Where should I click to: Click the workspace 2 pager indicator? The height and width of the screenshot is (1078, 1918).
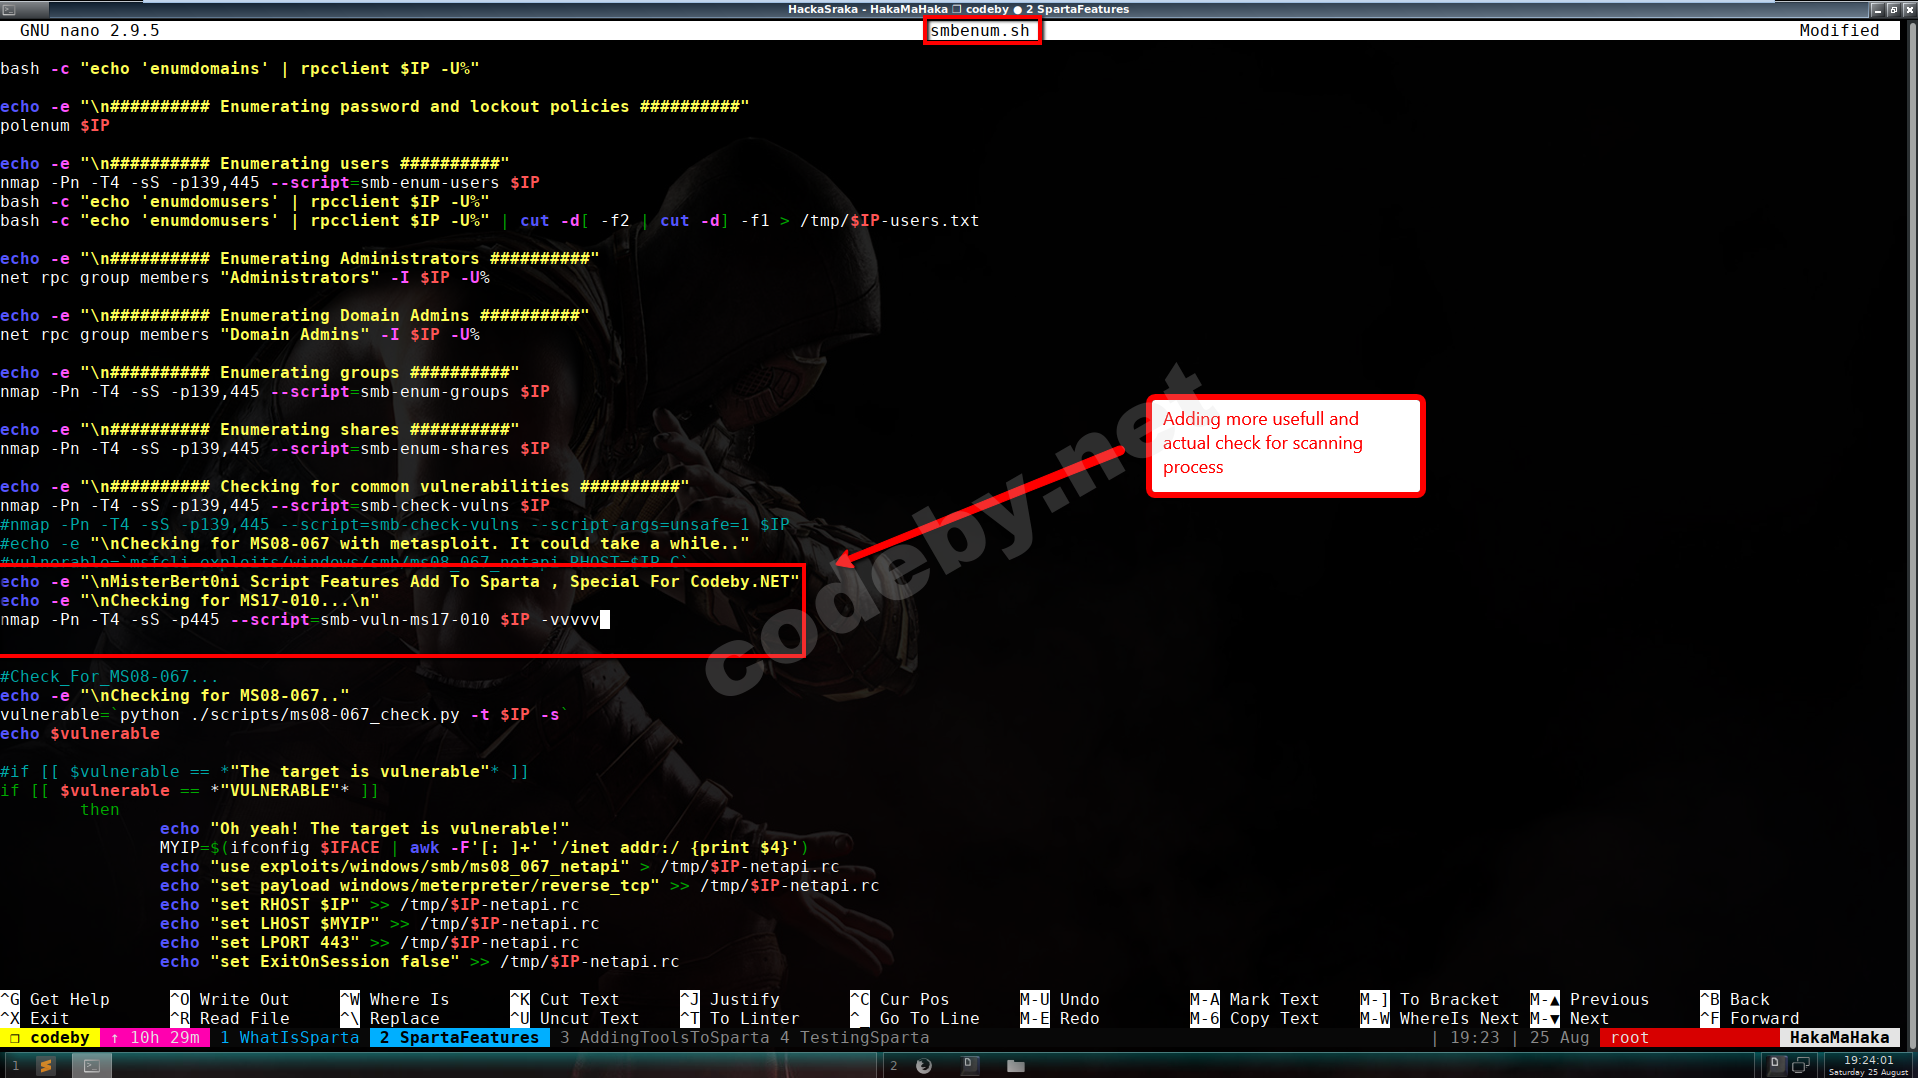pos(893,1065)
